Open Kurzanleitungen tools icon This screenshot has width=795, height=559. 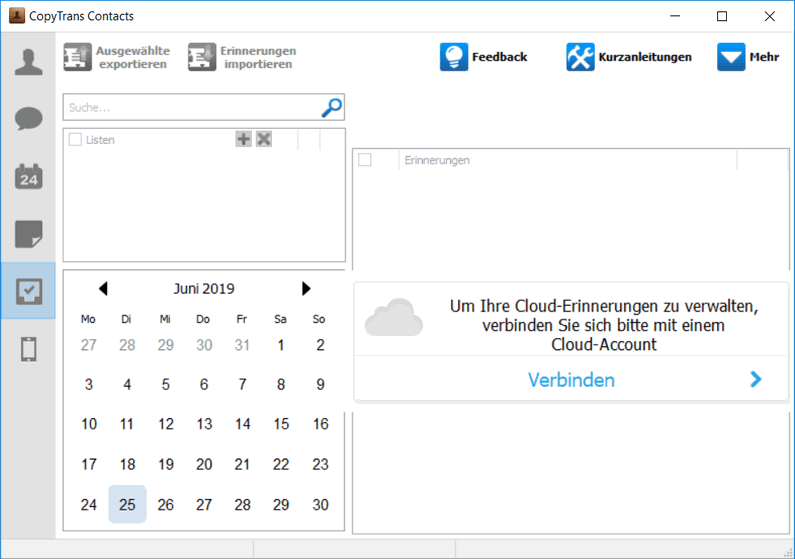tap(629, 57)
